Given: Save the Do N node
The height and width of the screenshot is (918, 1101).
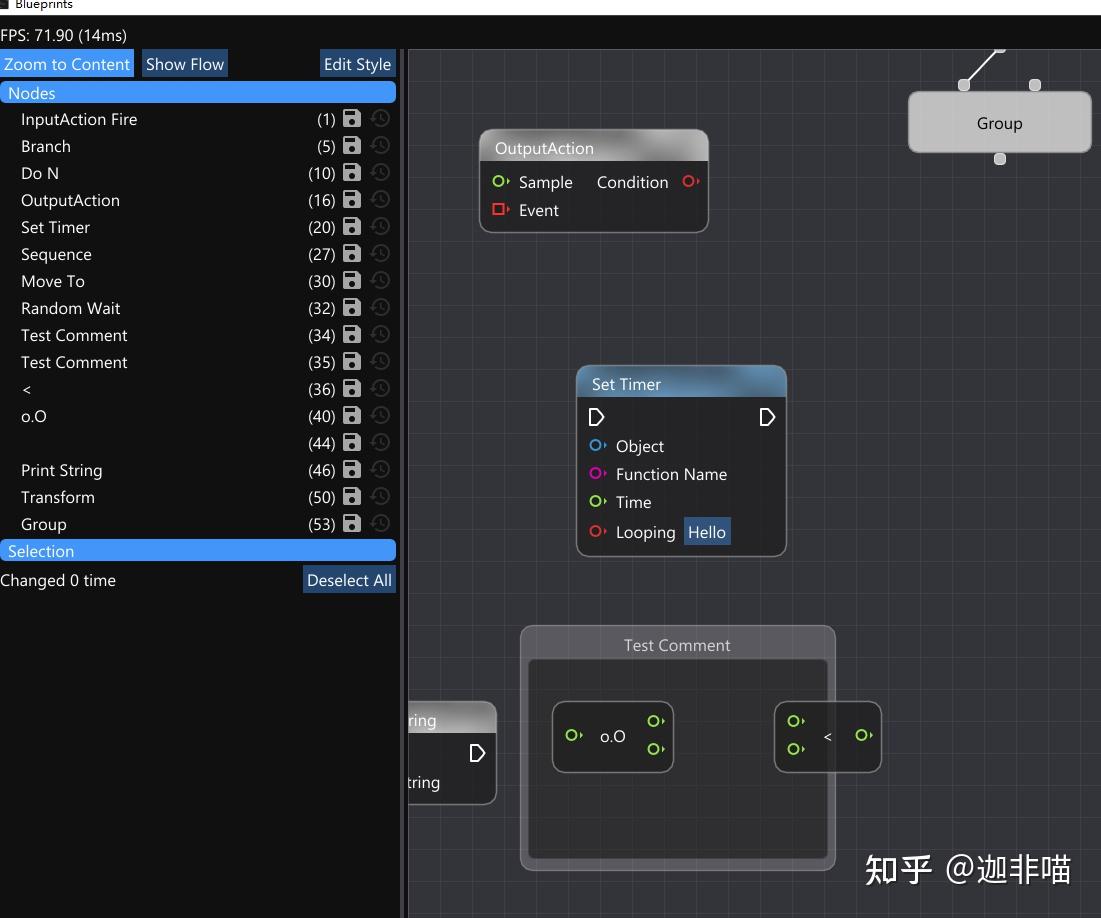Looking at the screenshot, I should (351, 172).
